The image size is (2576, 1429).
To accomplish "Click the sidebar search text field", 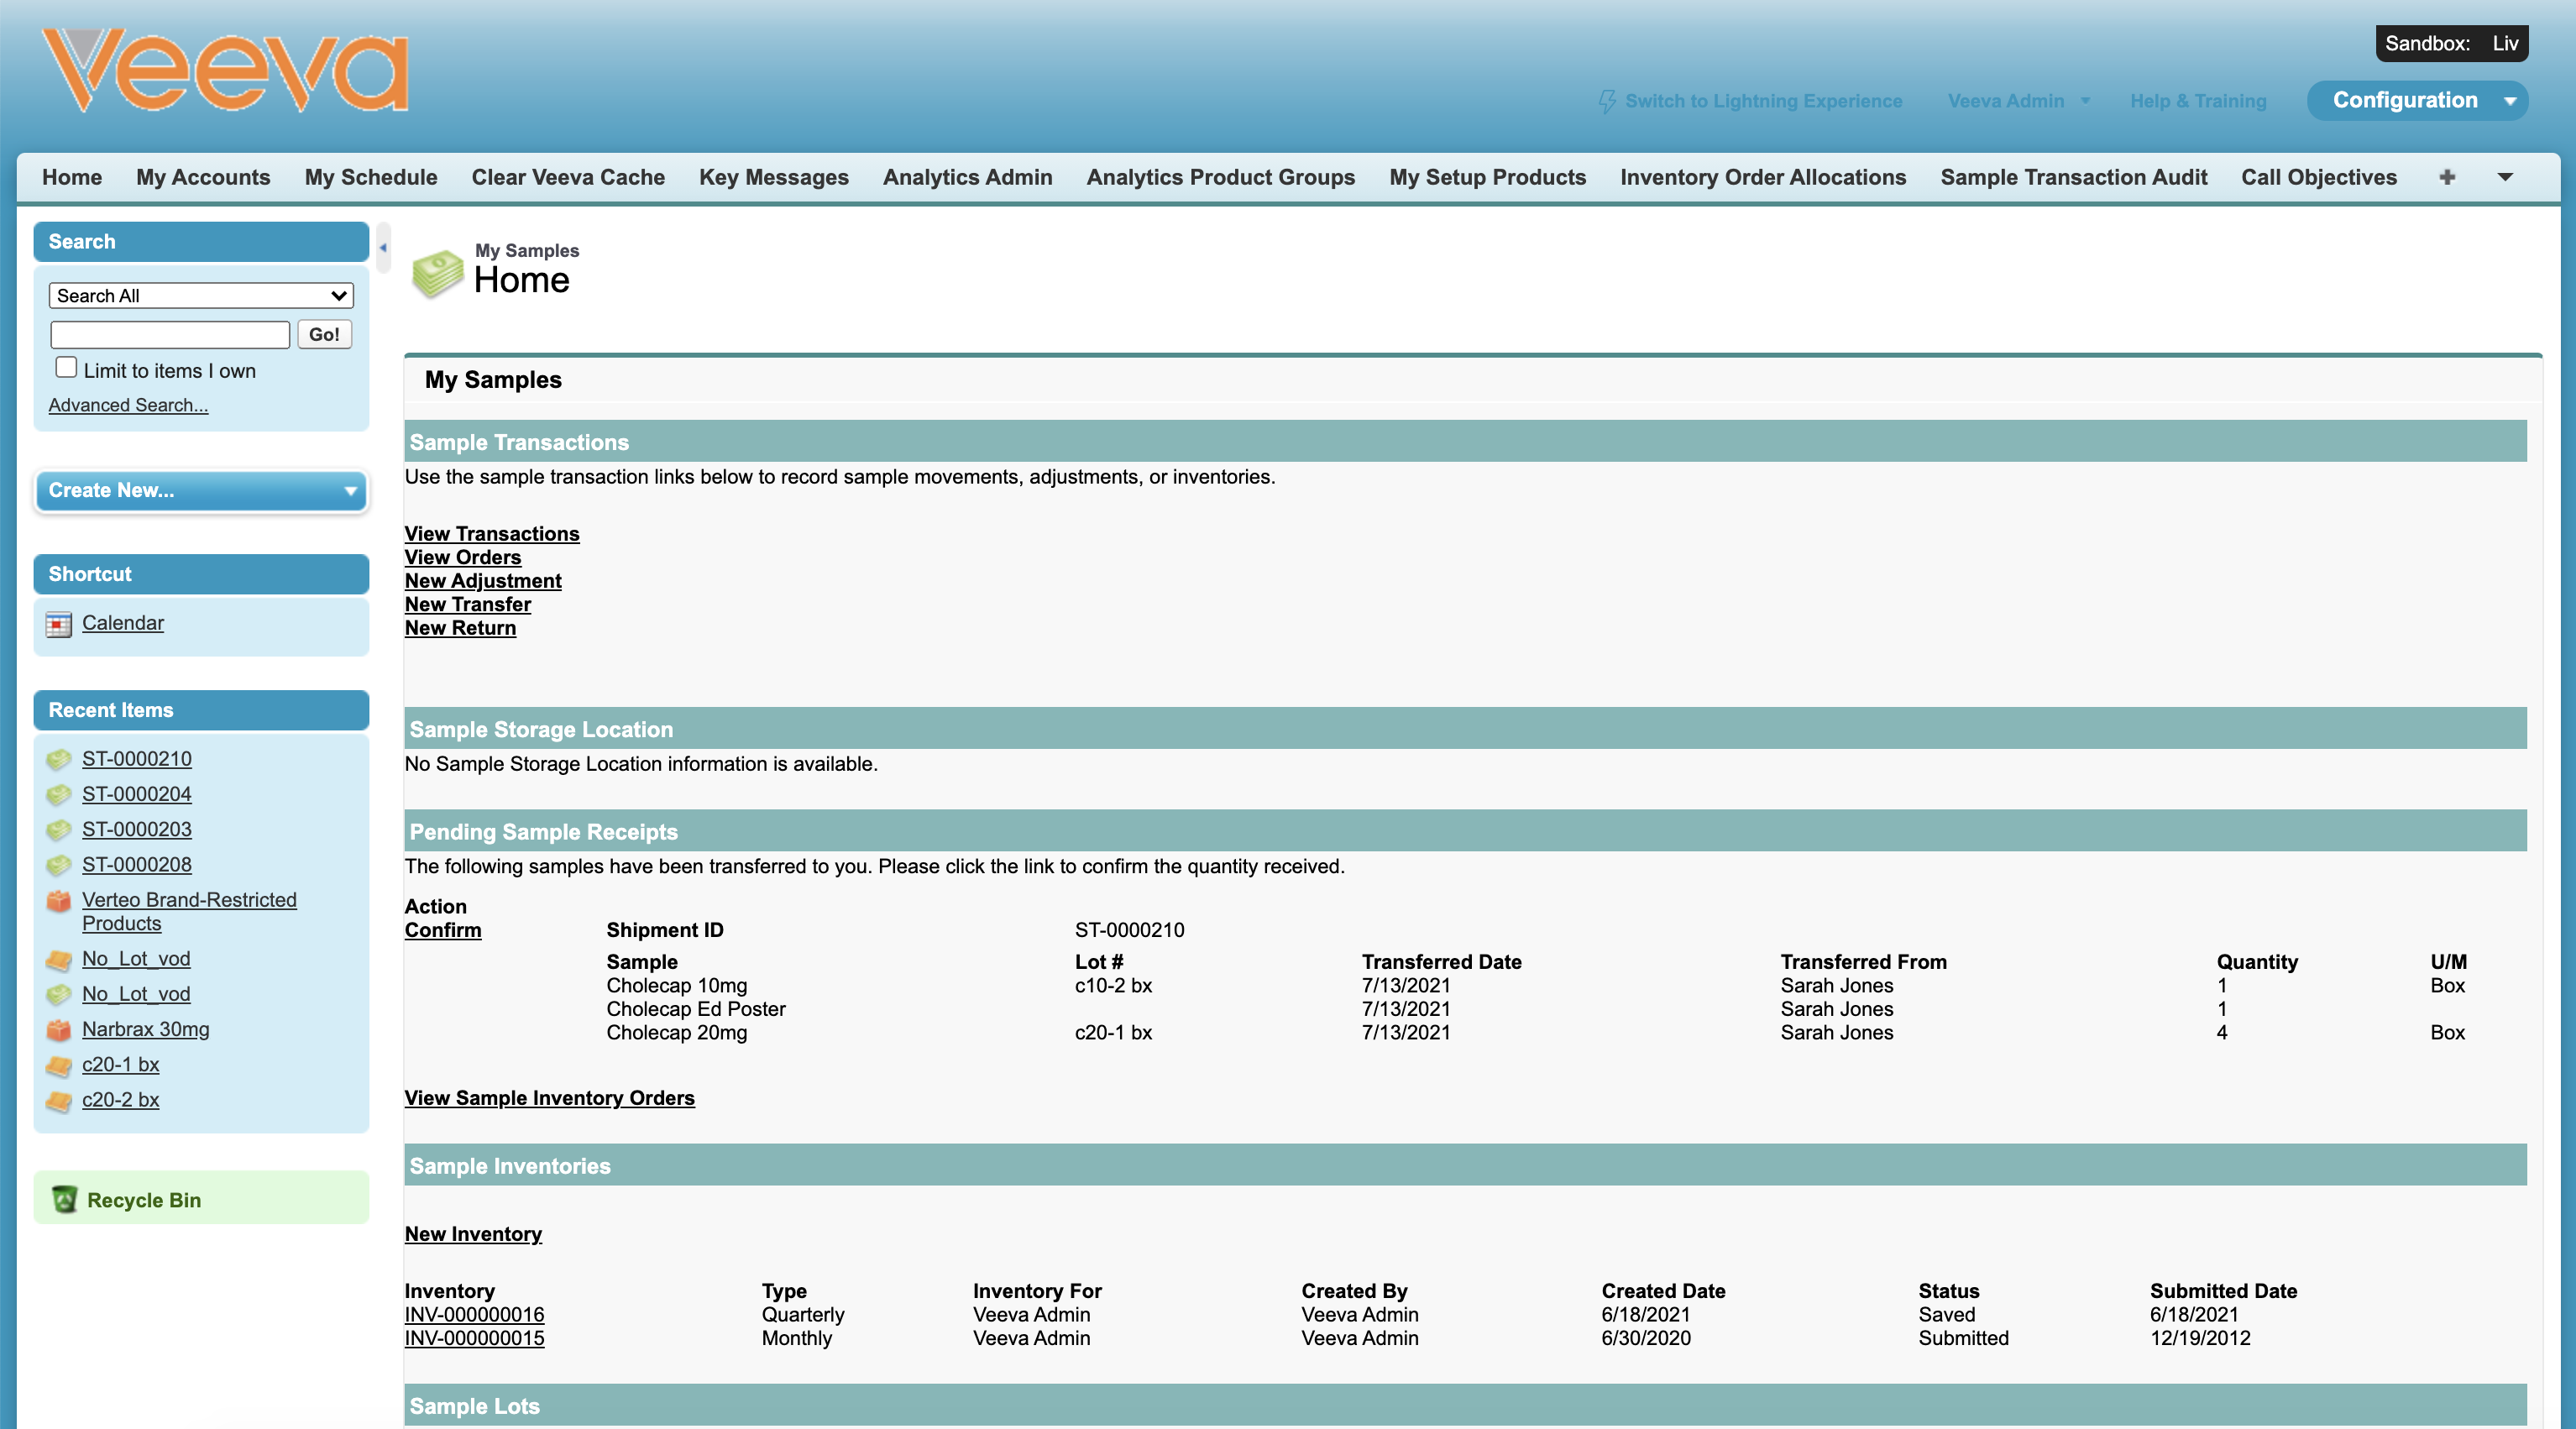I will [x=170, y=334].
